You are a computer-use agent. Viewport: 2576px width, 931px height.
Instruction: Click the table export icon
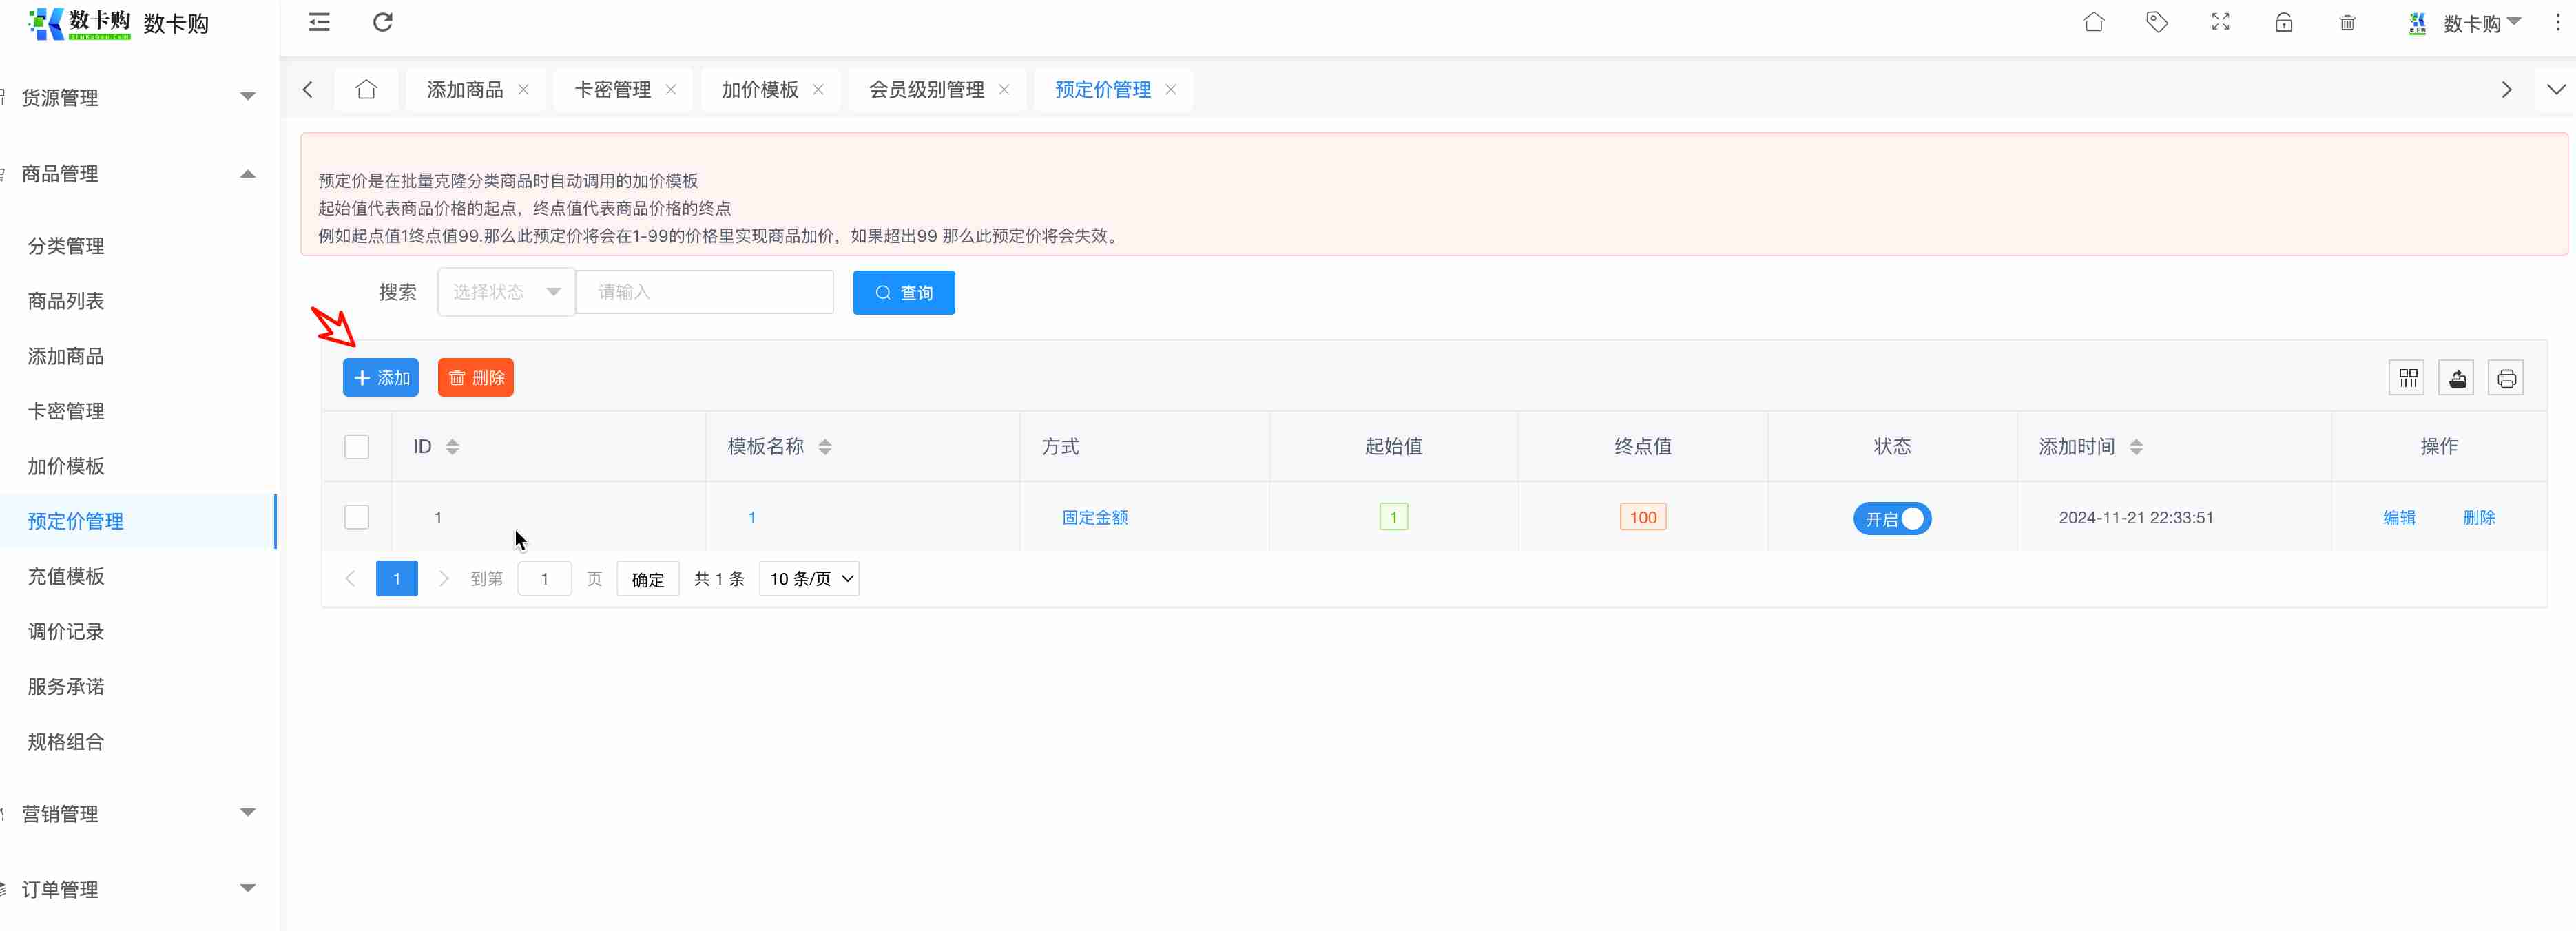click(x=2456, y=378)
